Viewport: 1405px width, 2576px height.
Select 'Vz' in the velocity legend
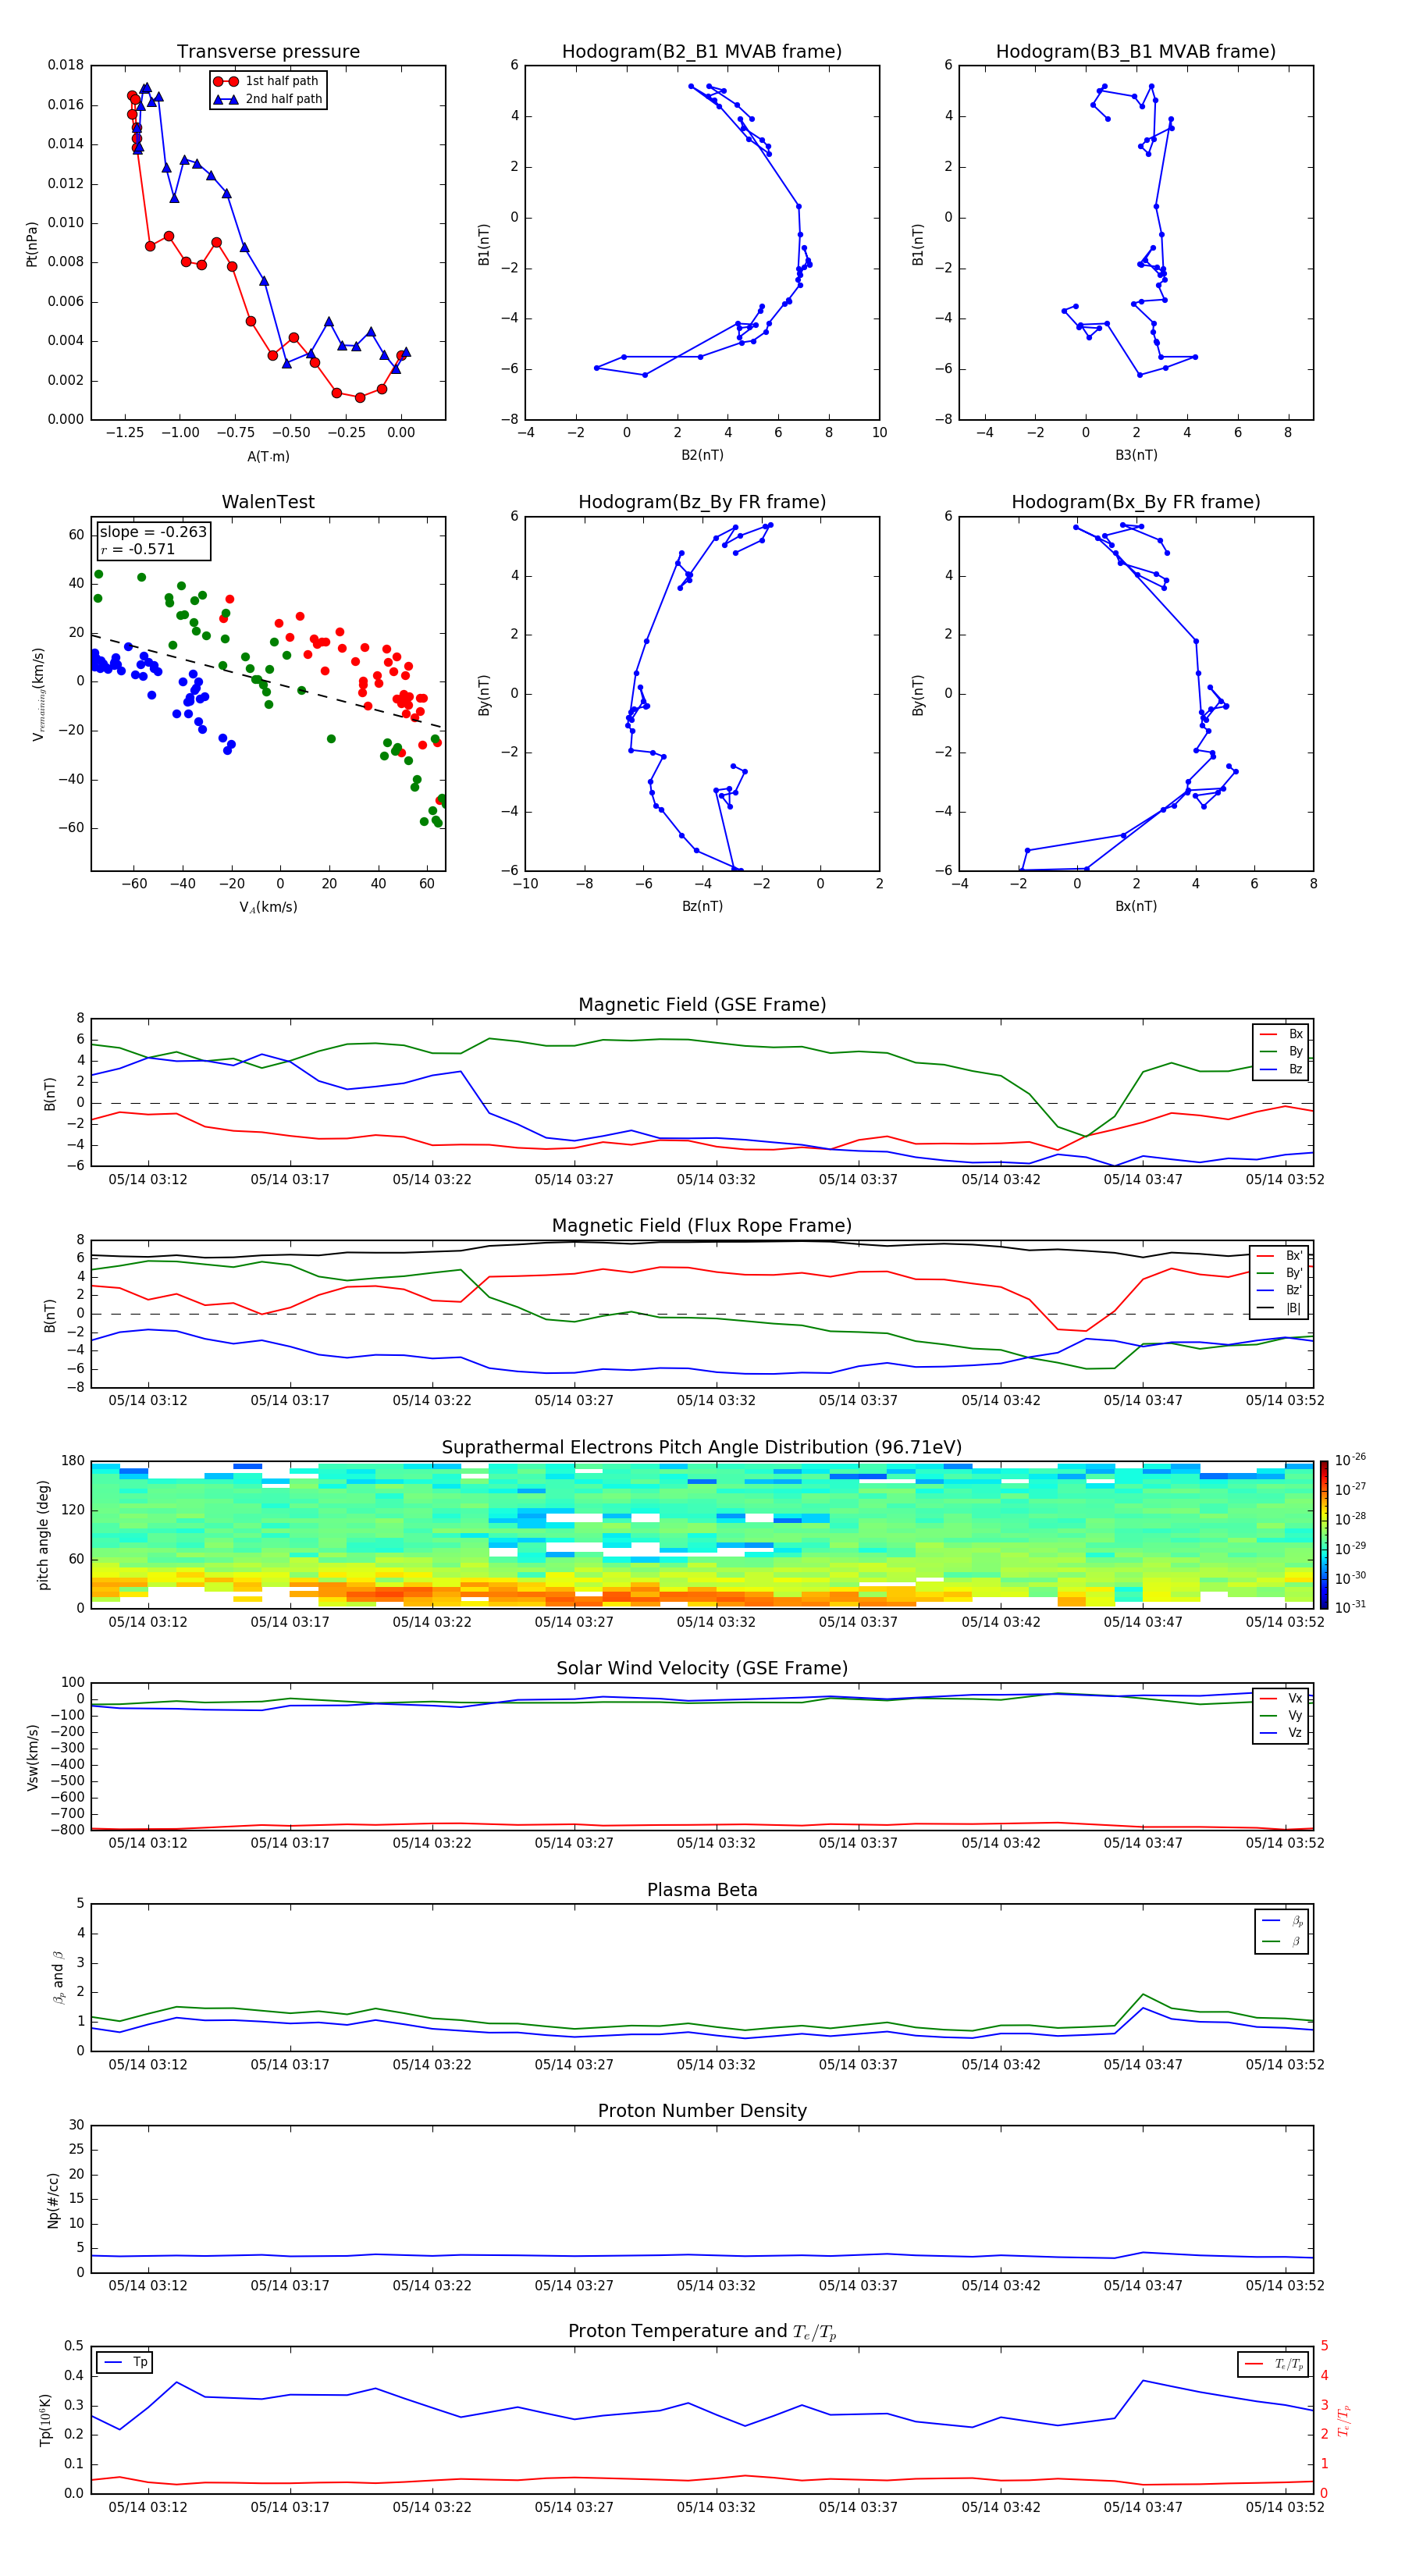point(1281,1733)
